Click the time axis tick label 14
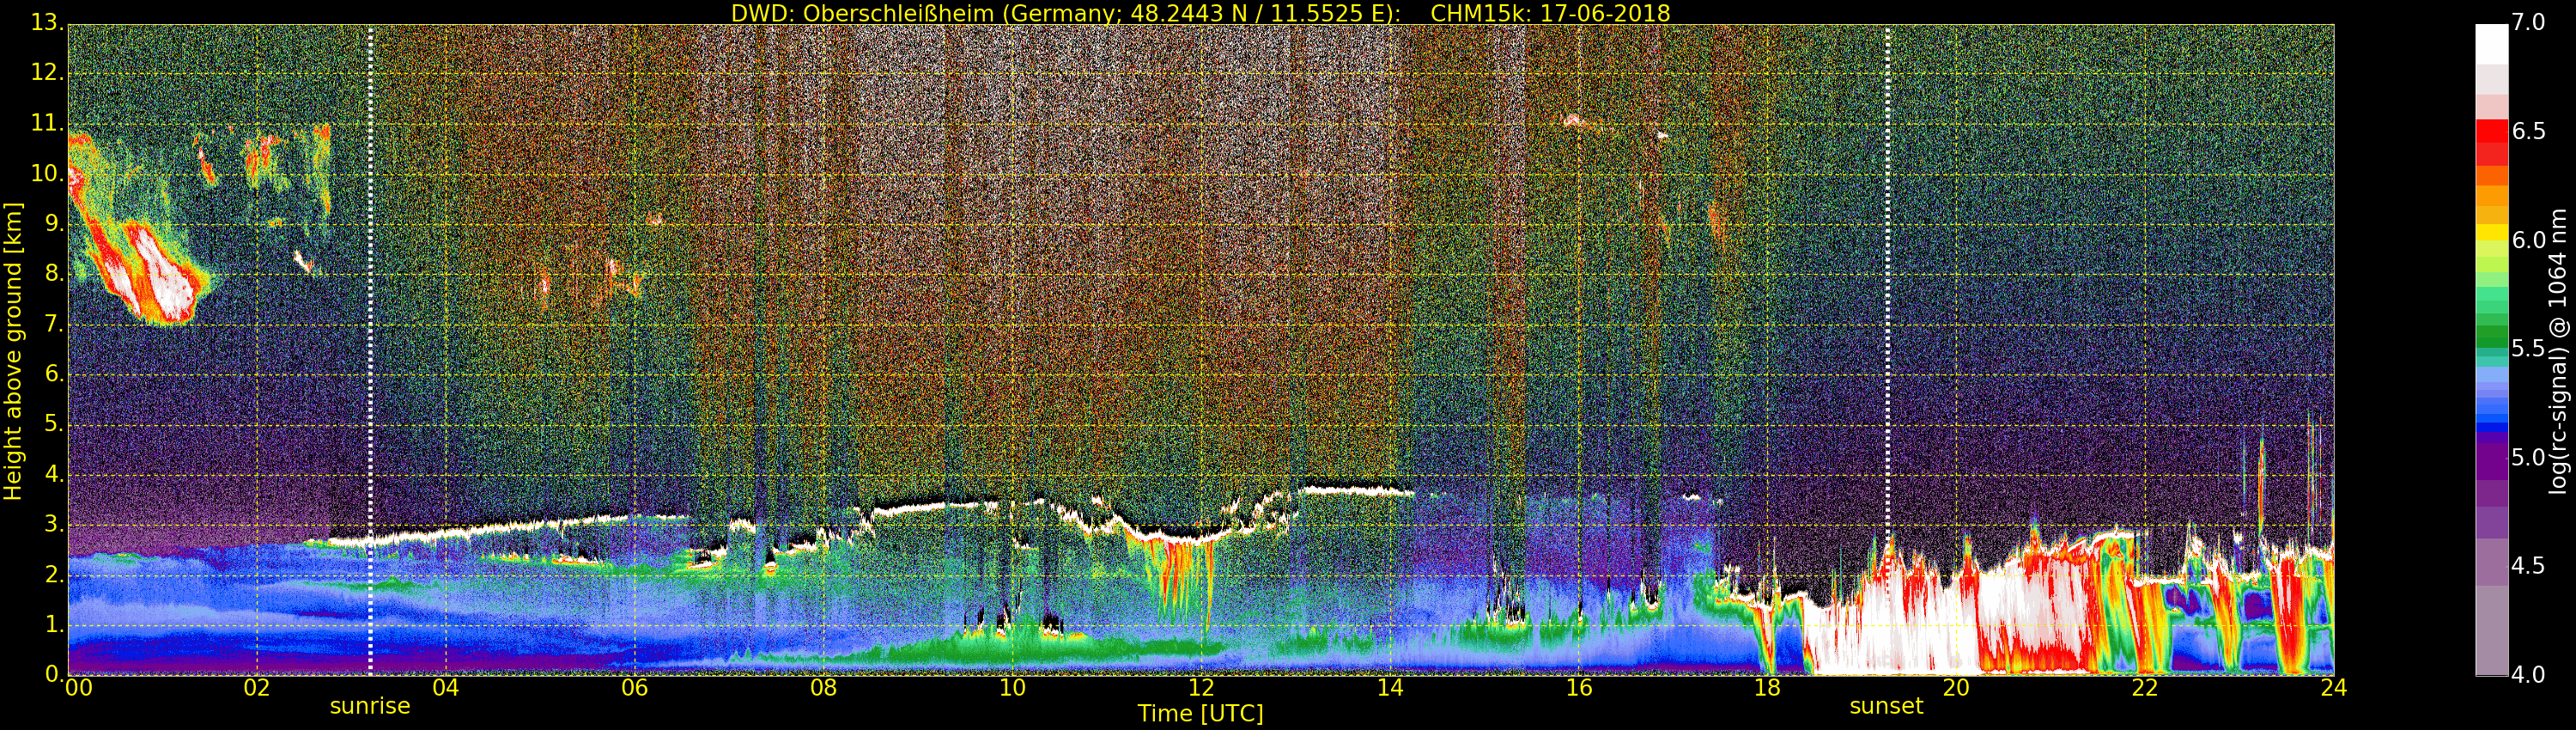The height and width of the screenshot is (730, 2576). (1390, 688)
